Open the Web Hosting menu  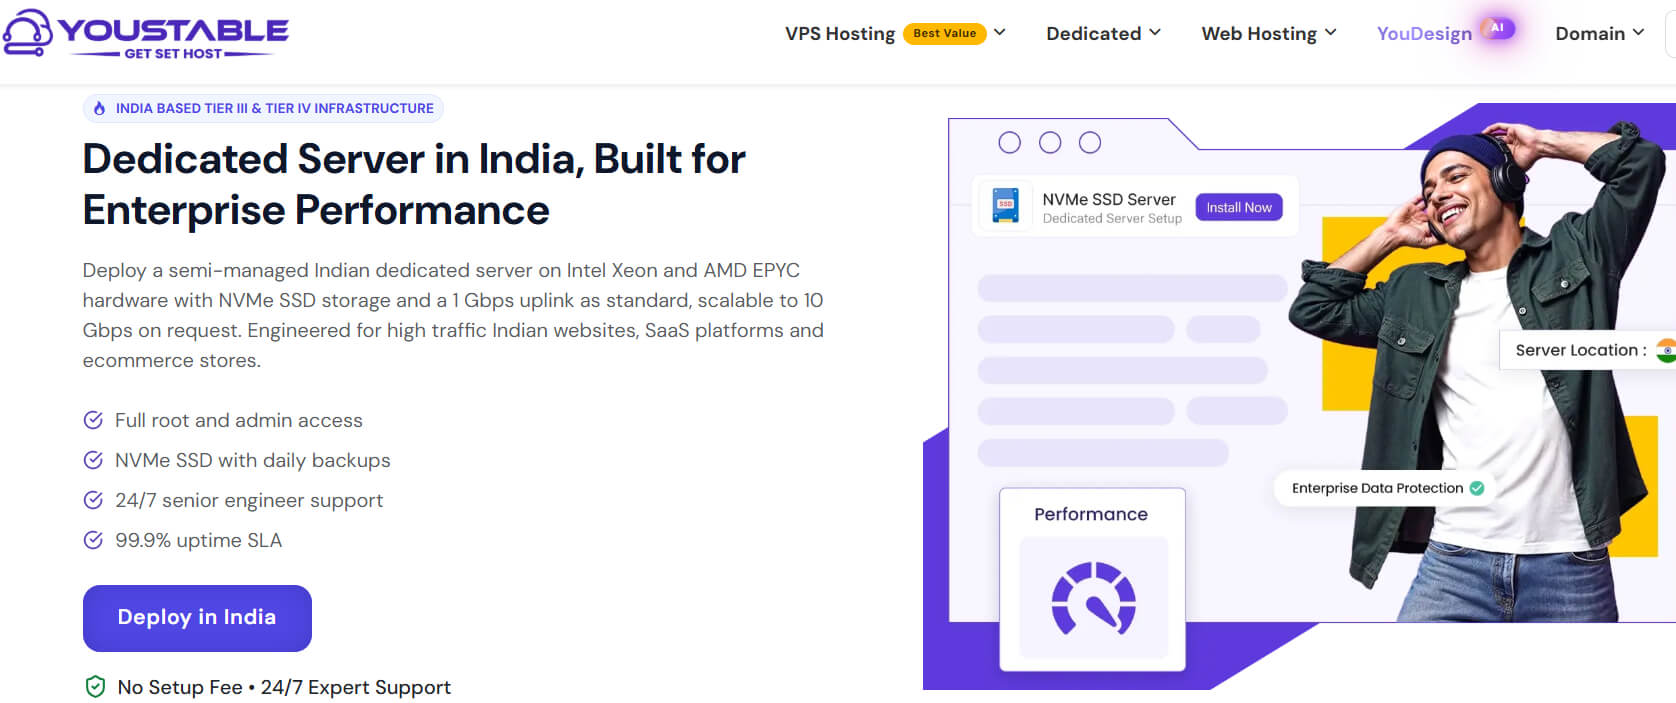(1259, 34)
